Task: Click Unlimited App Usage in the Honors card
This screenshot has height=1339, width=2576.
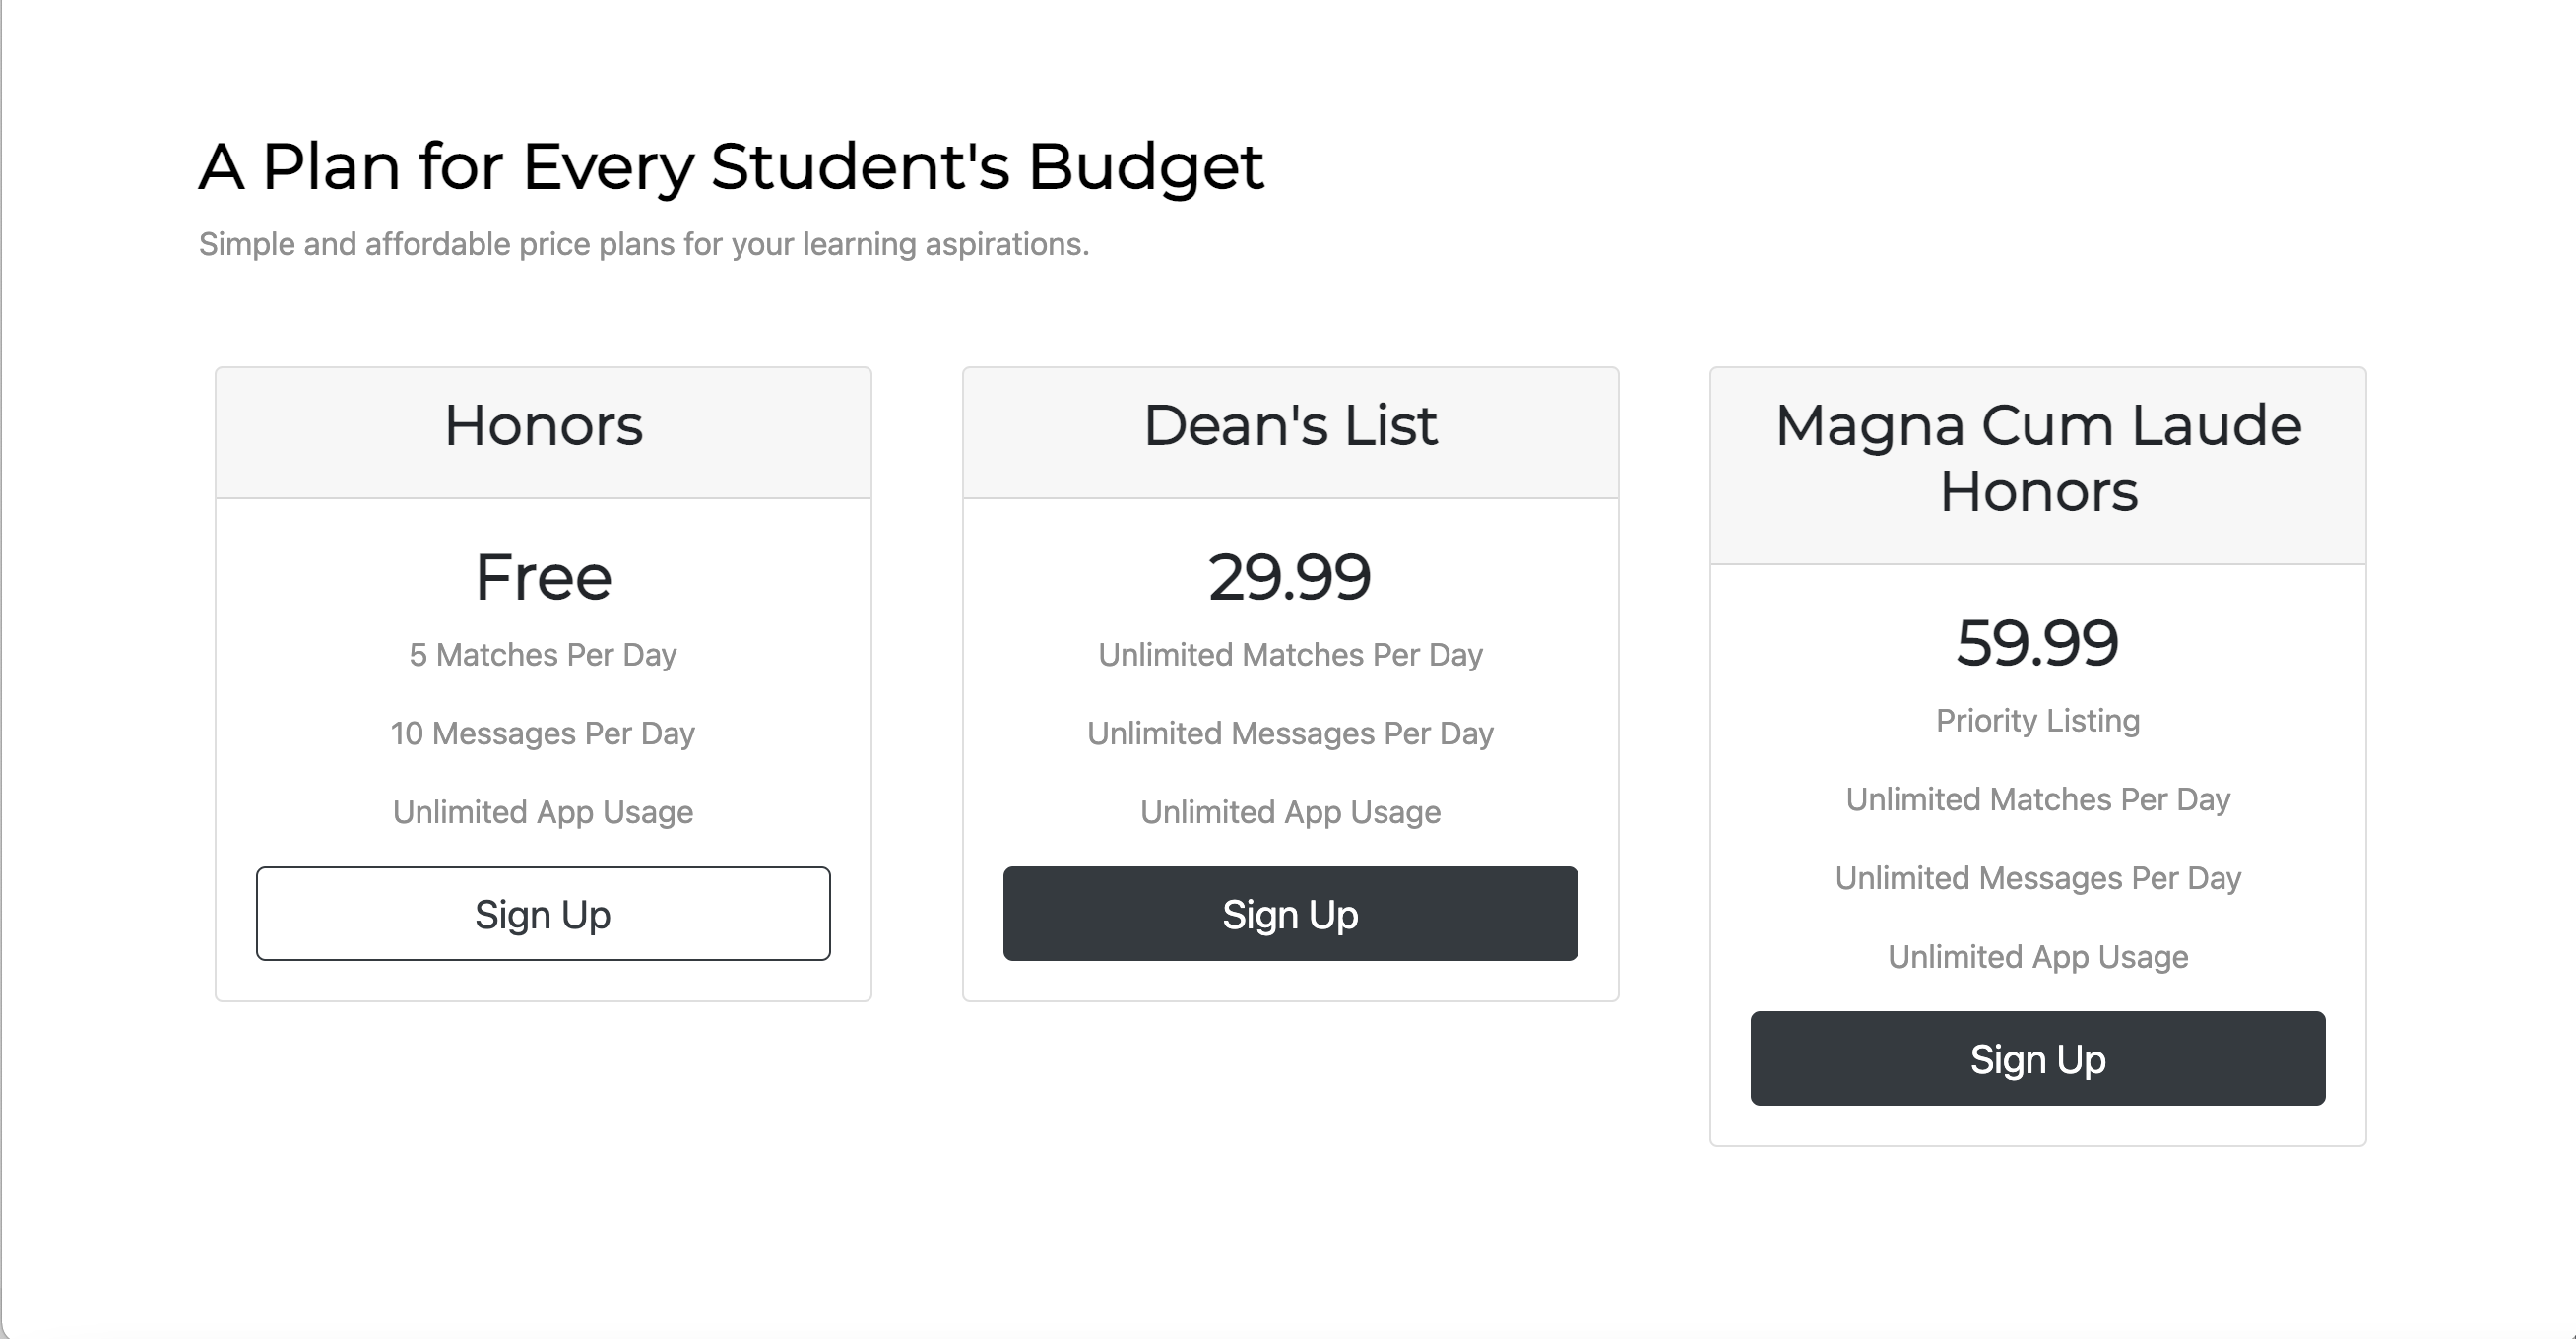Action: point(543,812)
